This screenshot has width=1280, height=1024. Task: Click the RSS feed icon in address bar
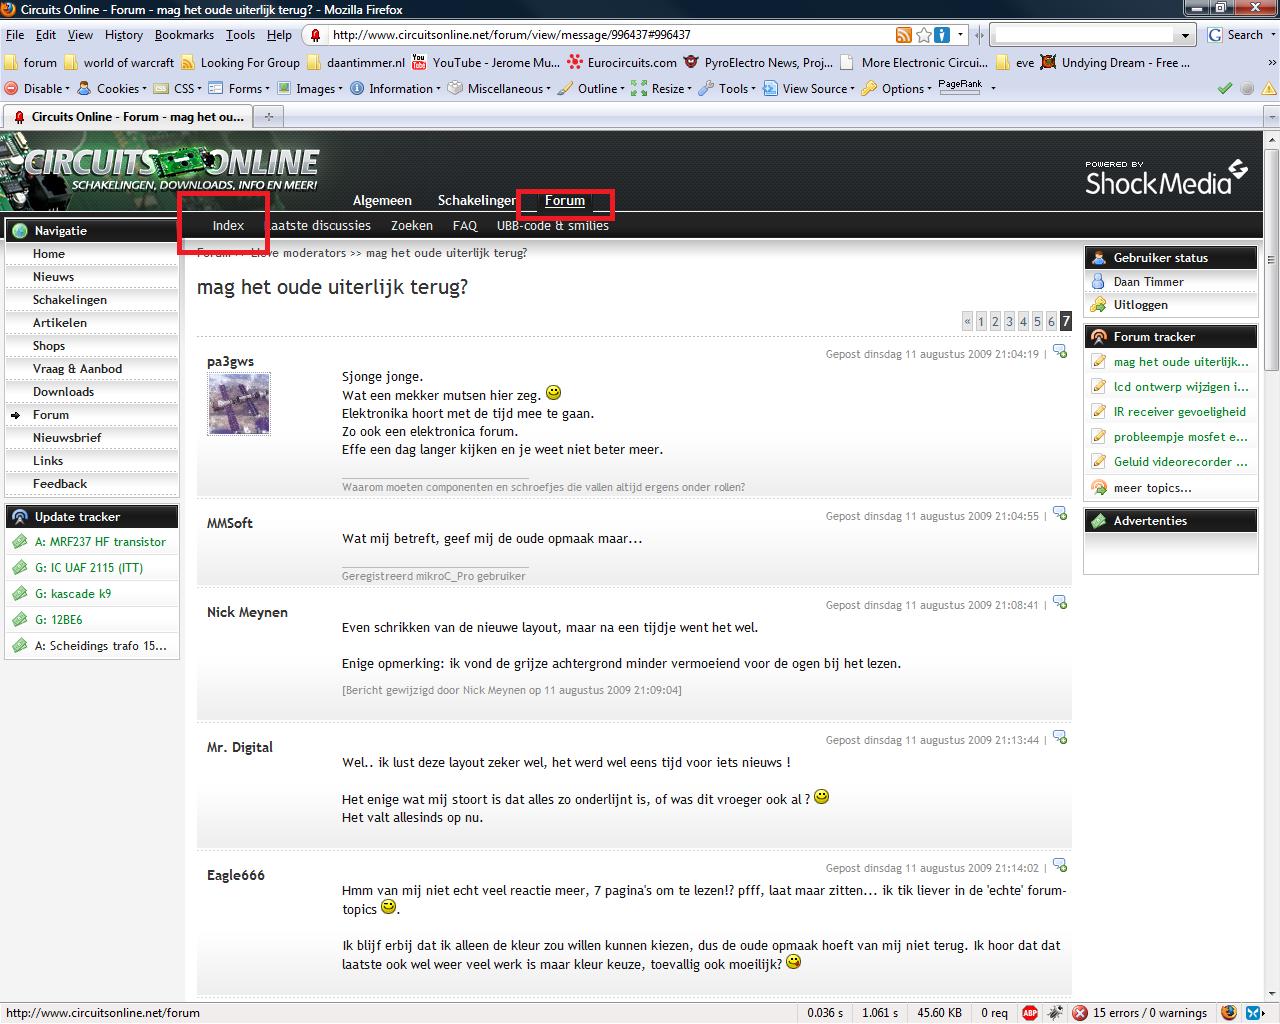click(904, 35)
